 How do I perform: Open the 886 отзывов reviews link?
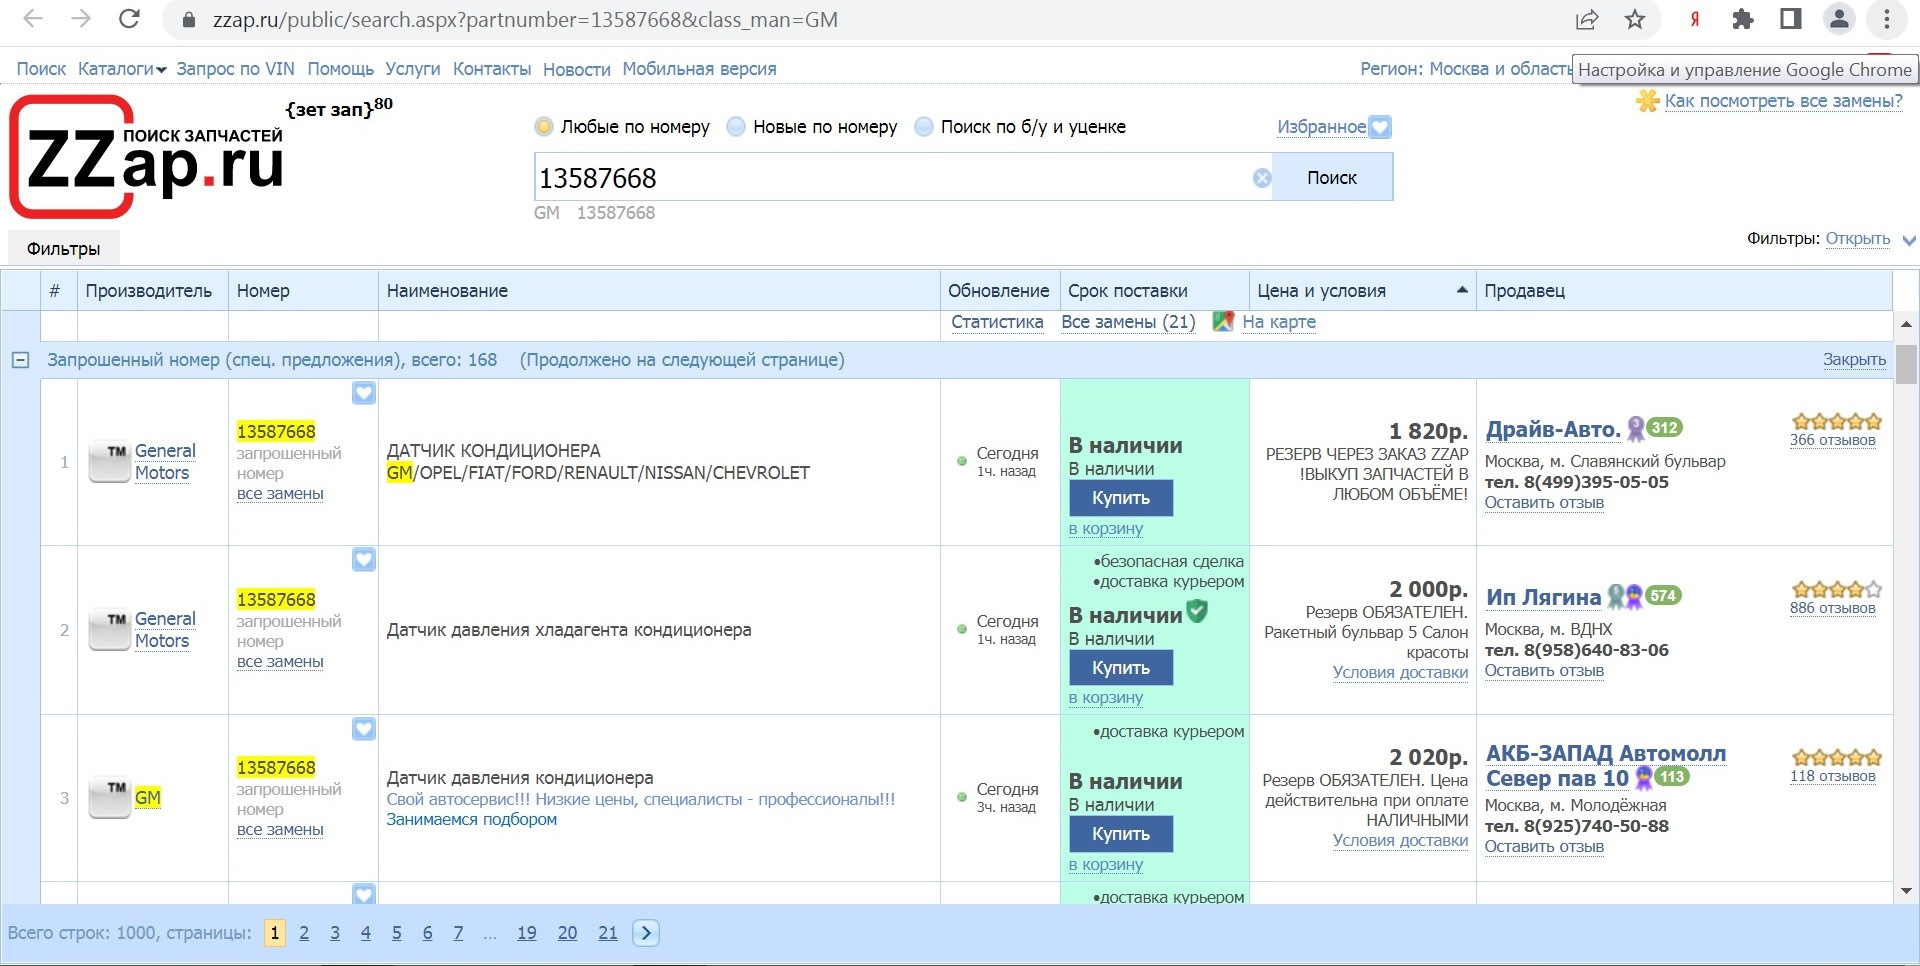tap(1832, 608)
